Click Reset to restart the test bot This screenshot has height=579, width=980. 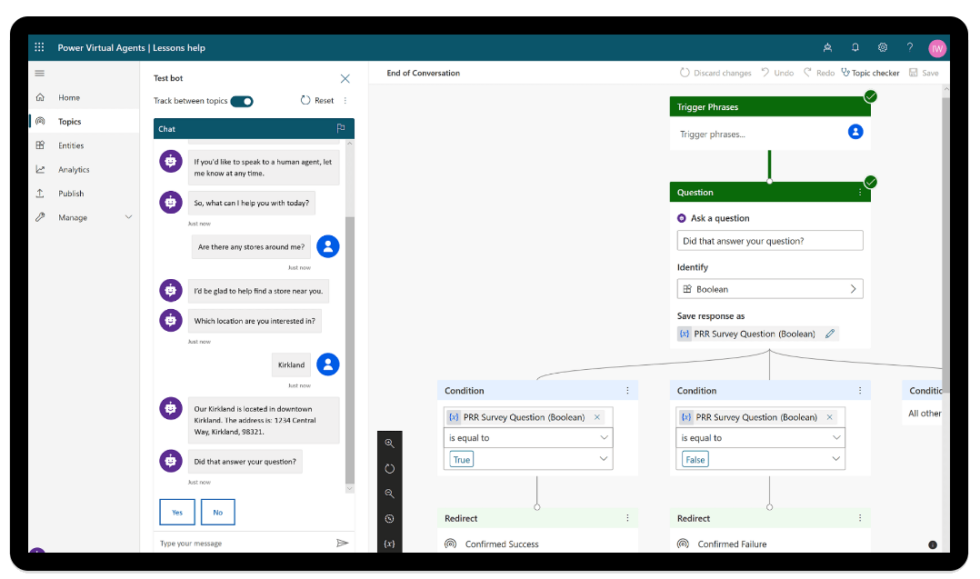[318, 101]
